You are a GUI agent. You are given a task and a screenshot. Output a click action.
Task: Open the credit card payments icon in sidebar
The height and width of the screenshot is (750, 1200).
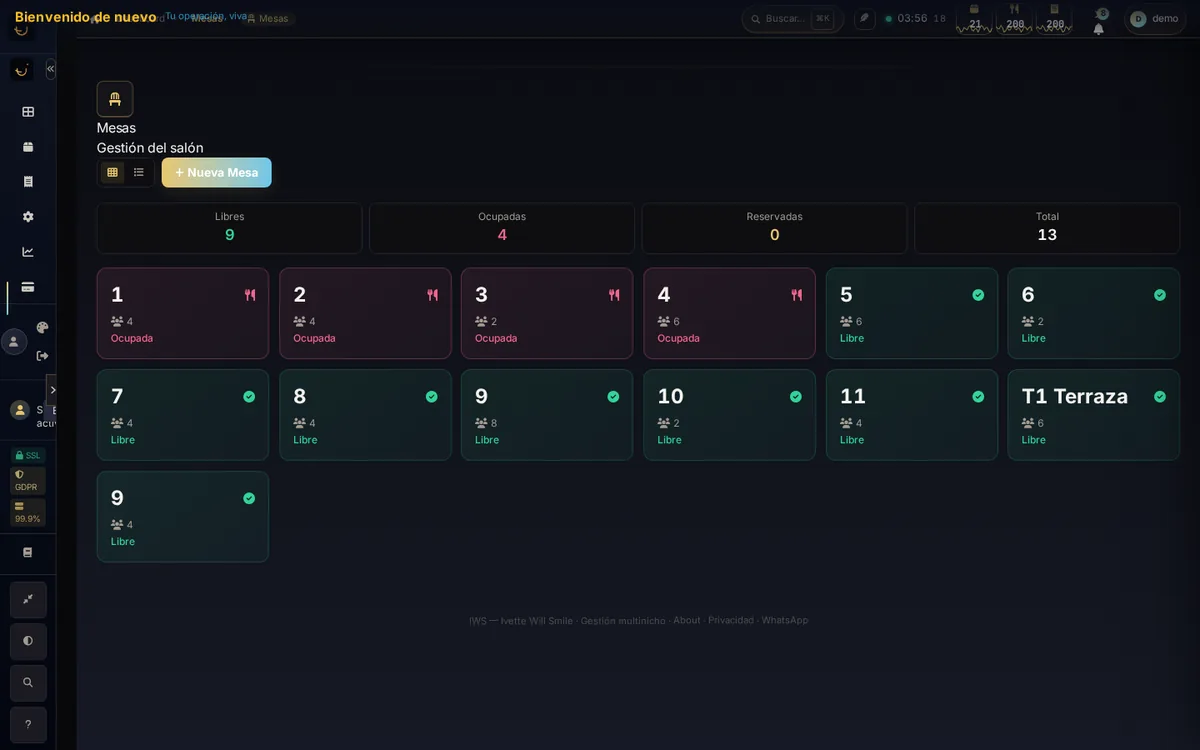(28, 287)
